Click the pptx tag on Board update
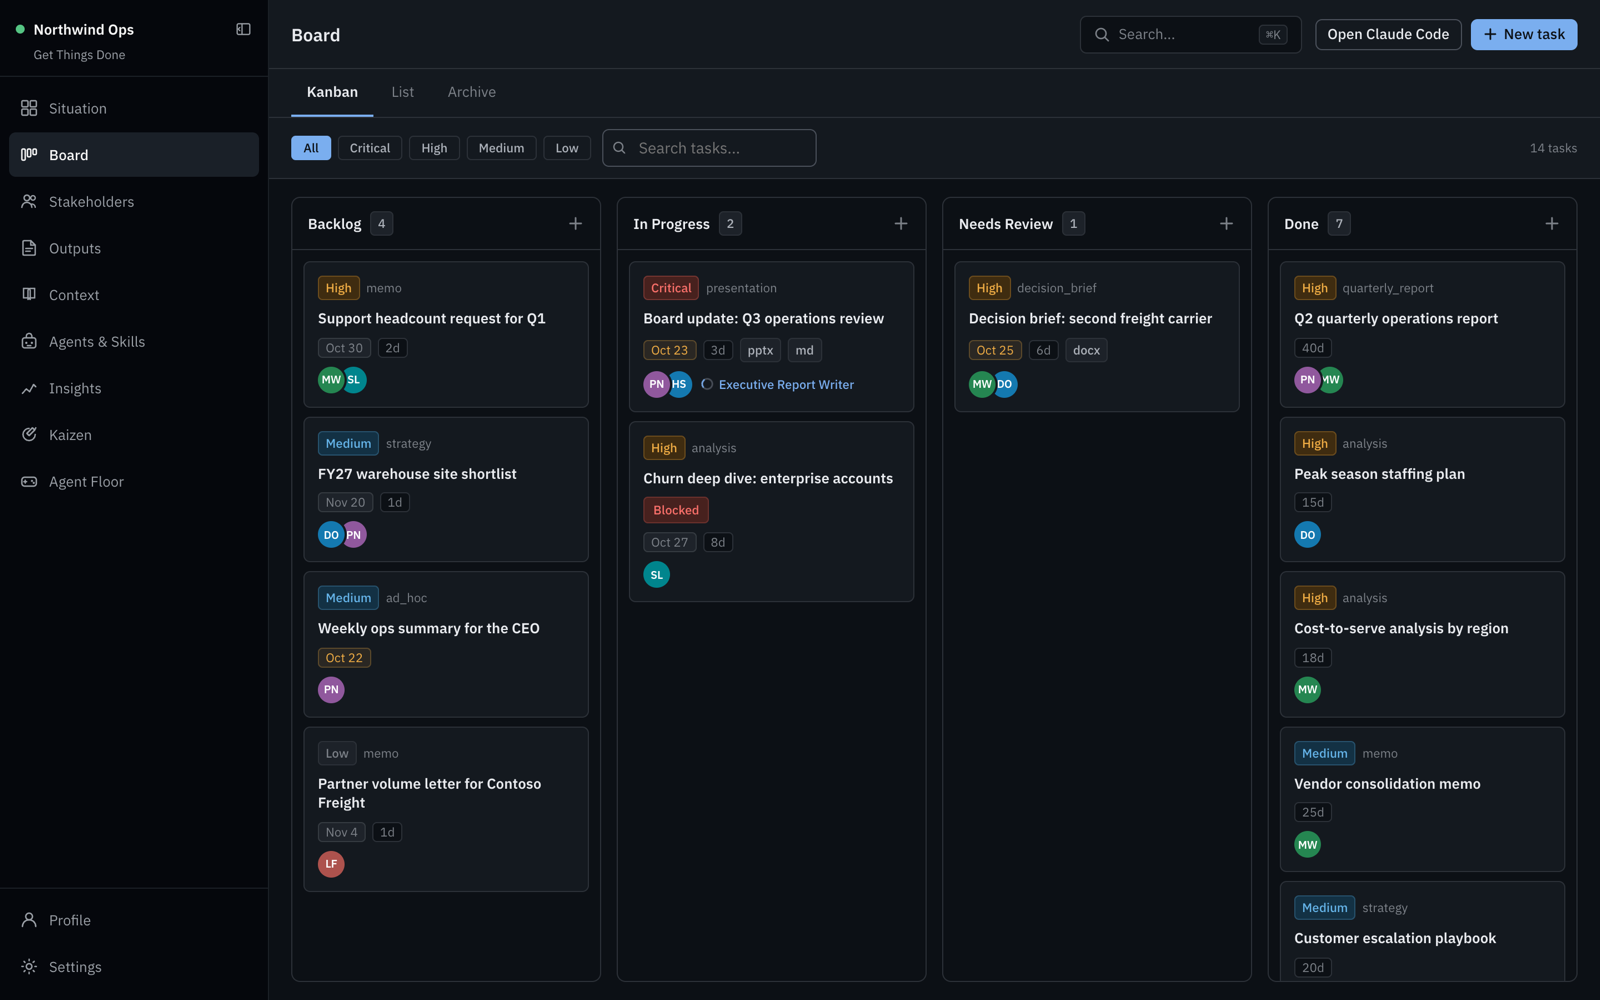Screen dimensions: 1600x1000 pyautogui.click(x=760, y=350)
